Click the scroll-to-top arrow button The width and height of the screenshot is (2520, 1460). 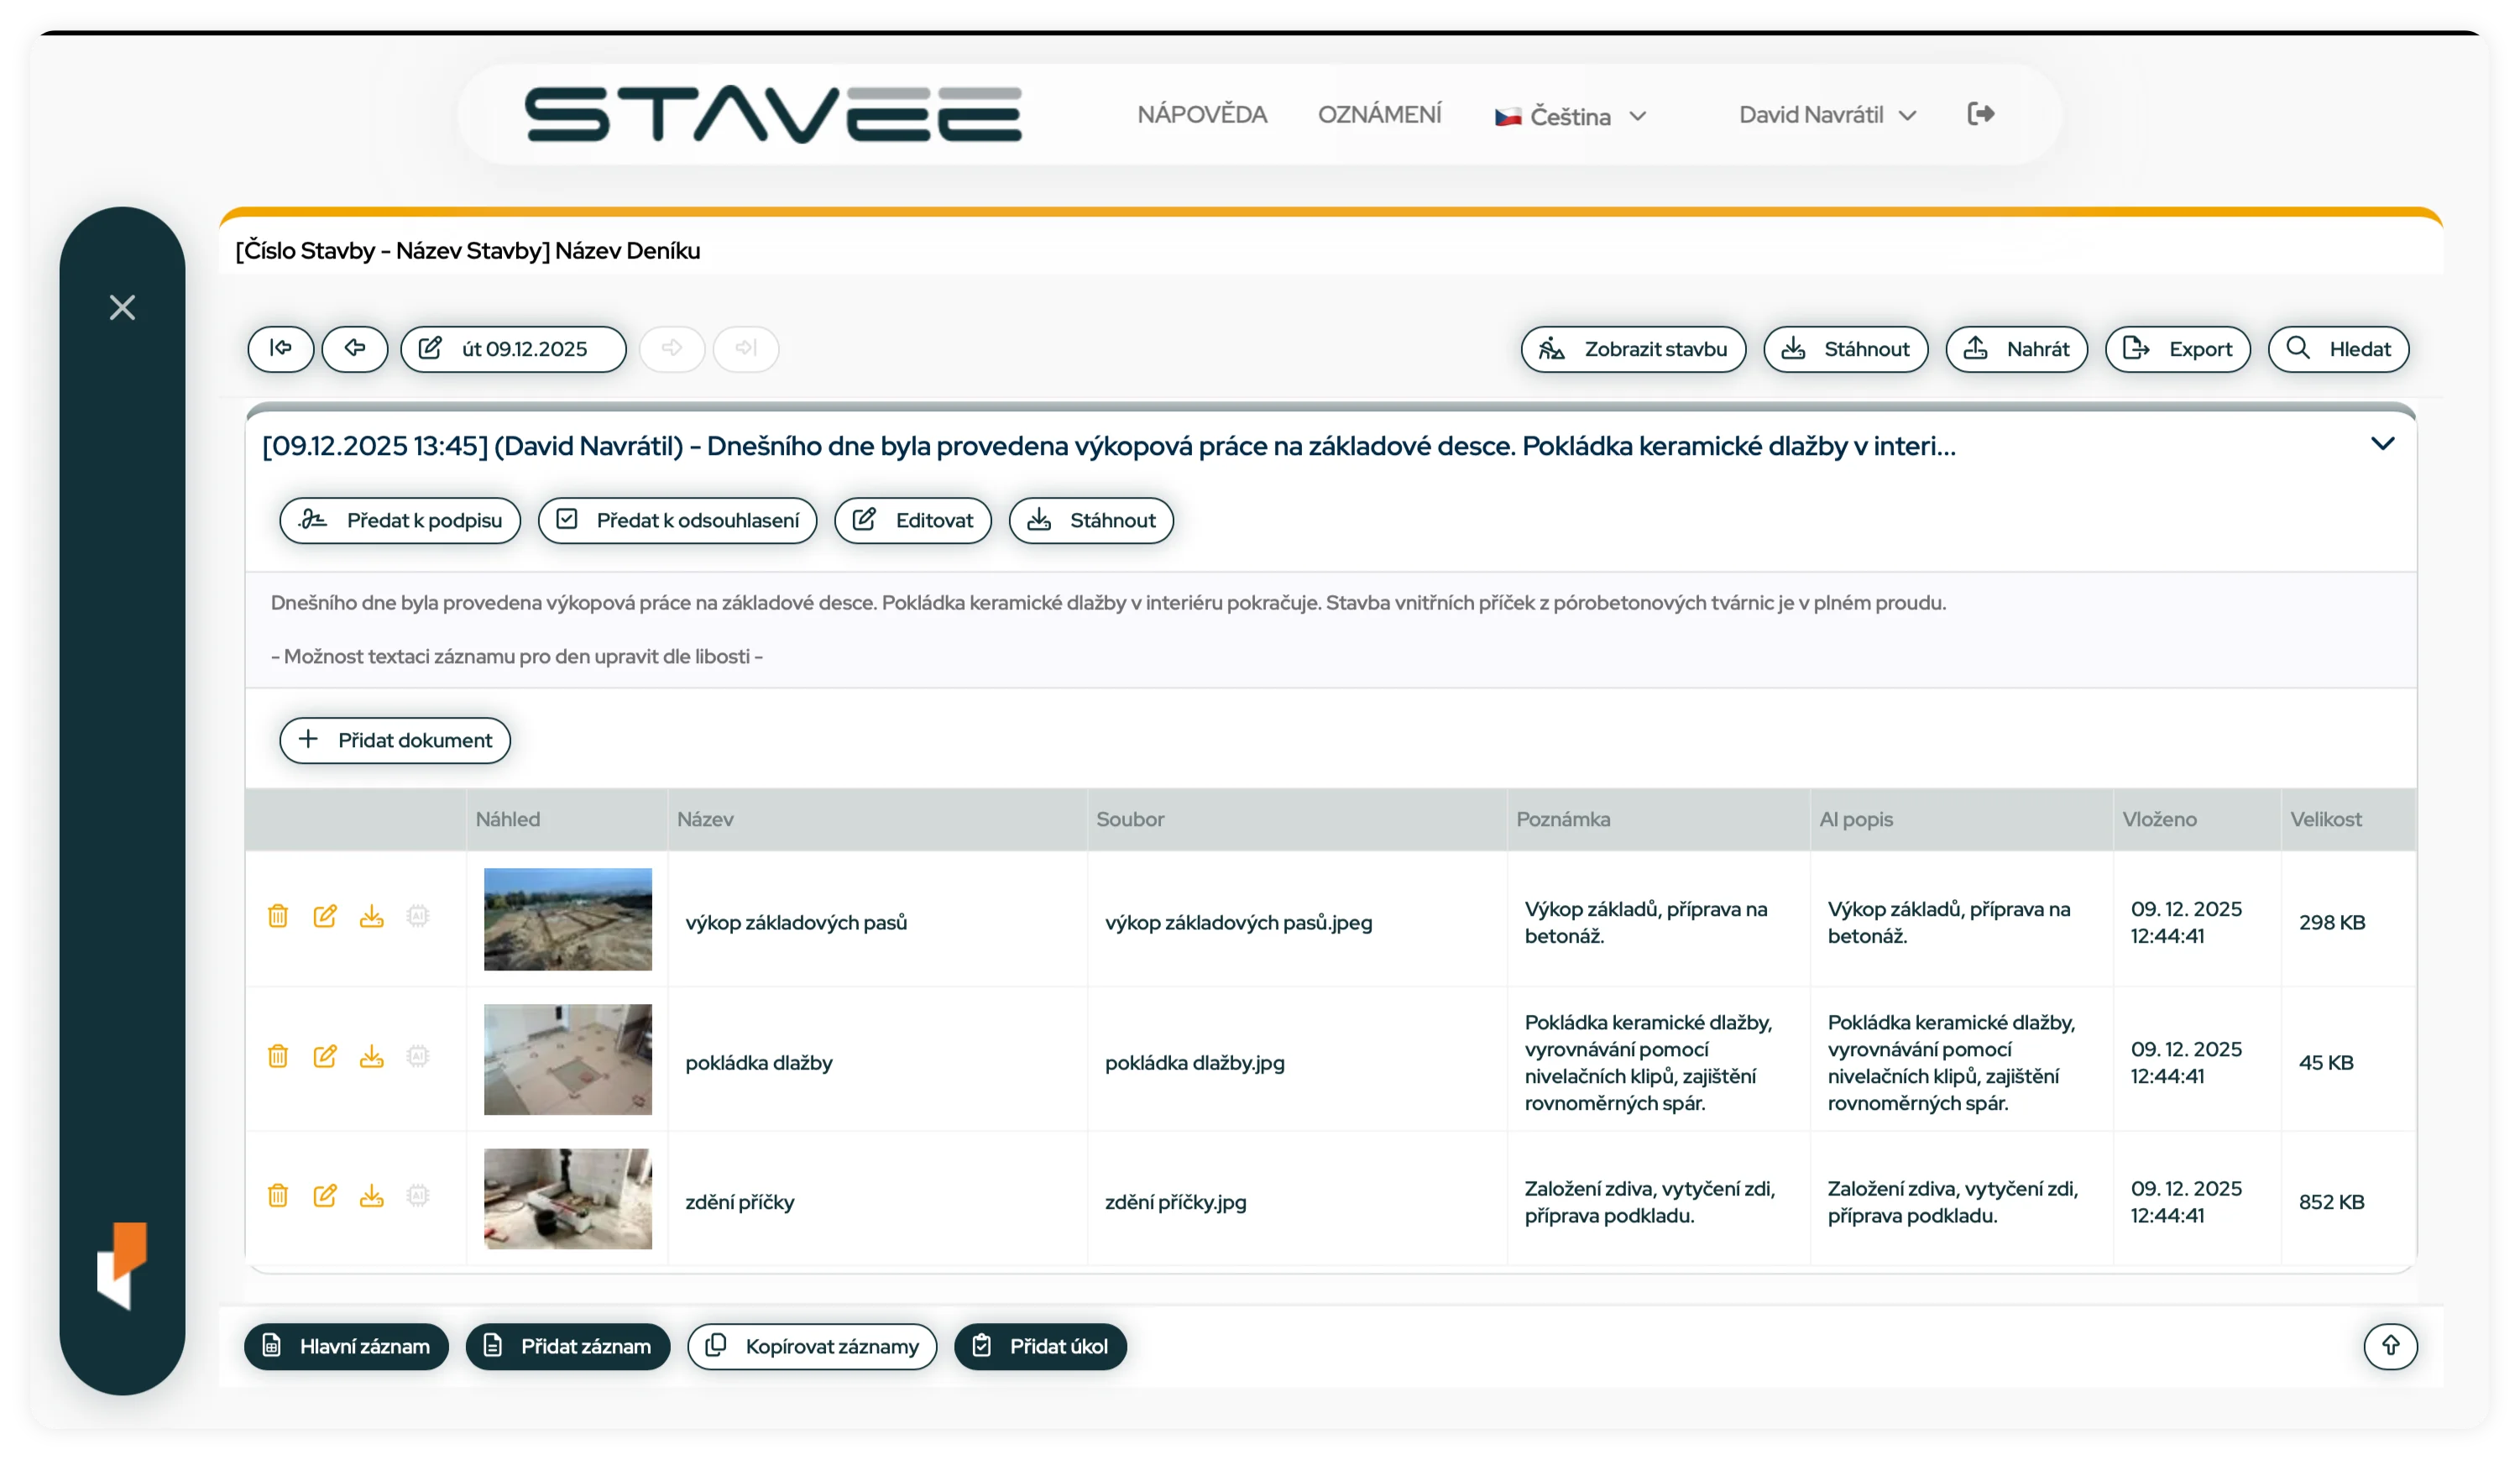tap(2390, 1346)
